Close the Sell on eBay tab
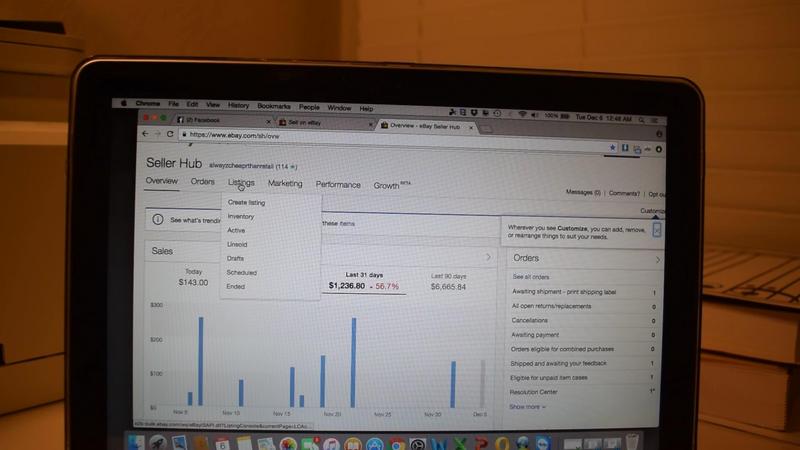The height and width of the screenshot is (450, 800). (x=370, y=124)
